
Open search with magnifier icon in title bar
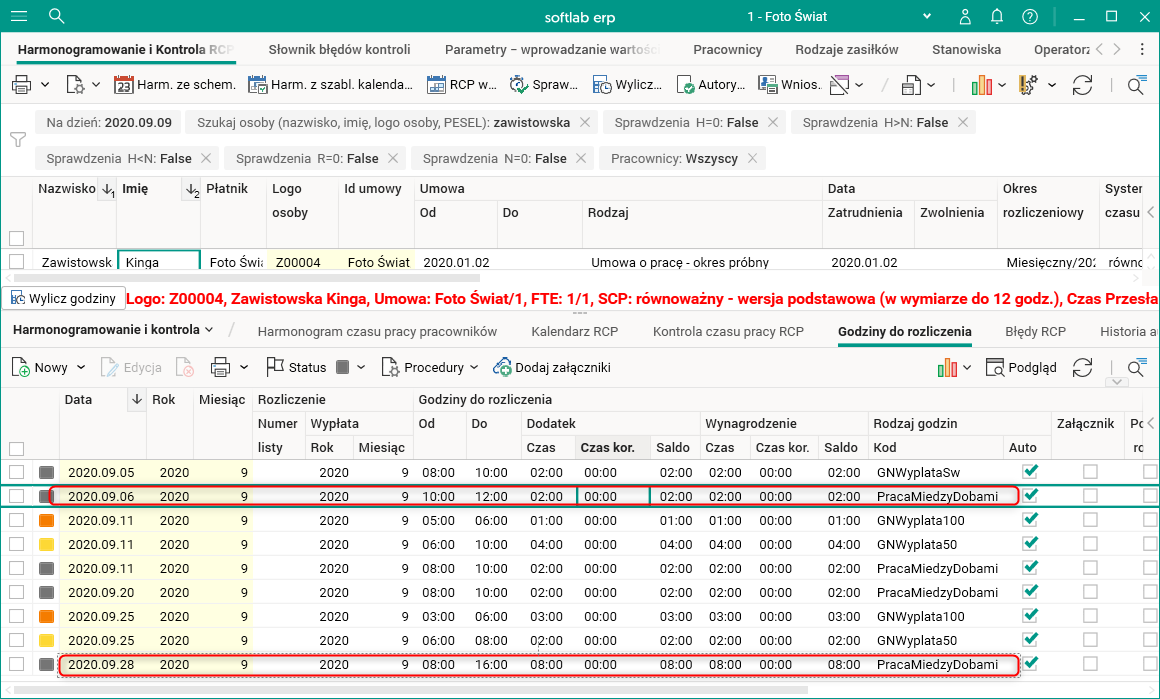(56, 16)
